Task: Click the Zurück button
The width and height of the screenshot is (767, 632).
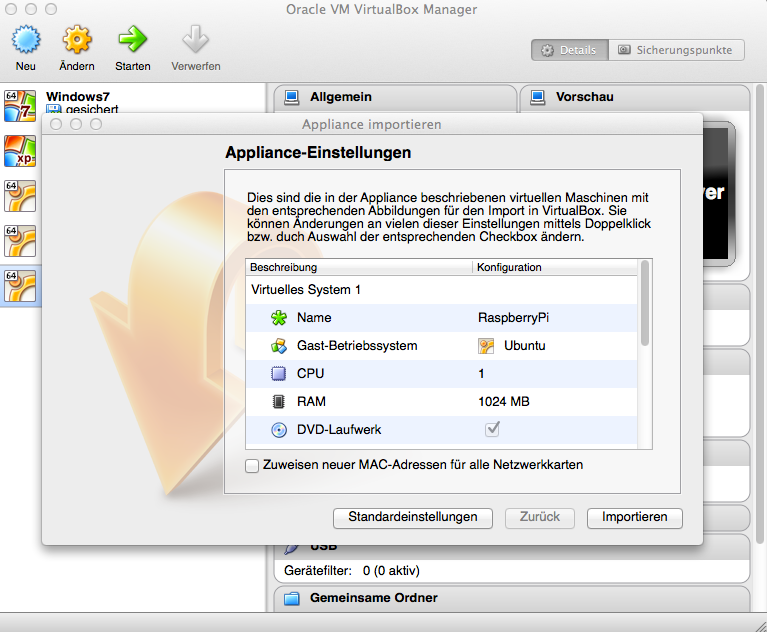Action: [x=540, y=518]
